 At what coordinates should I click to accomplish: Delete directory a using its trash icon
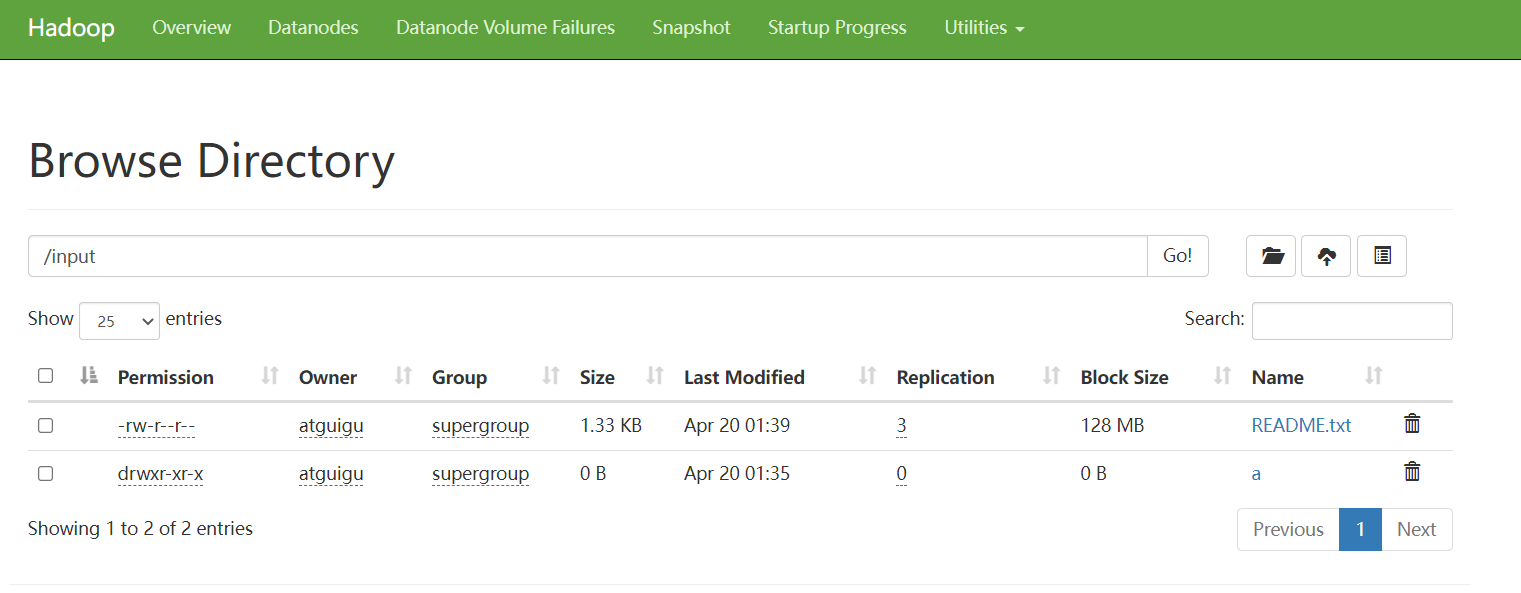click(x=1412, y=472)
